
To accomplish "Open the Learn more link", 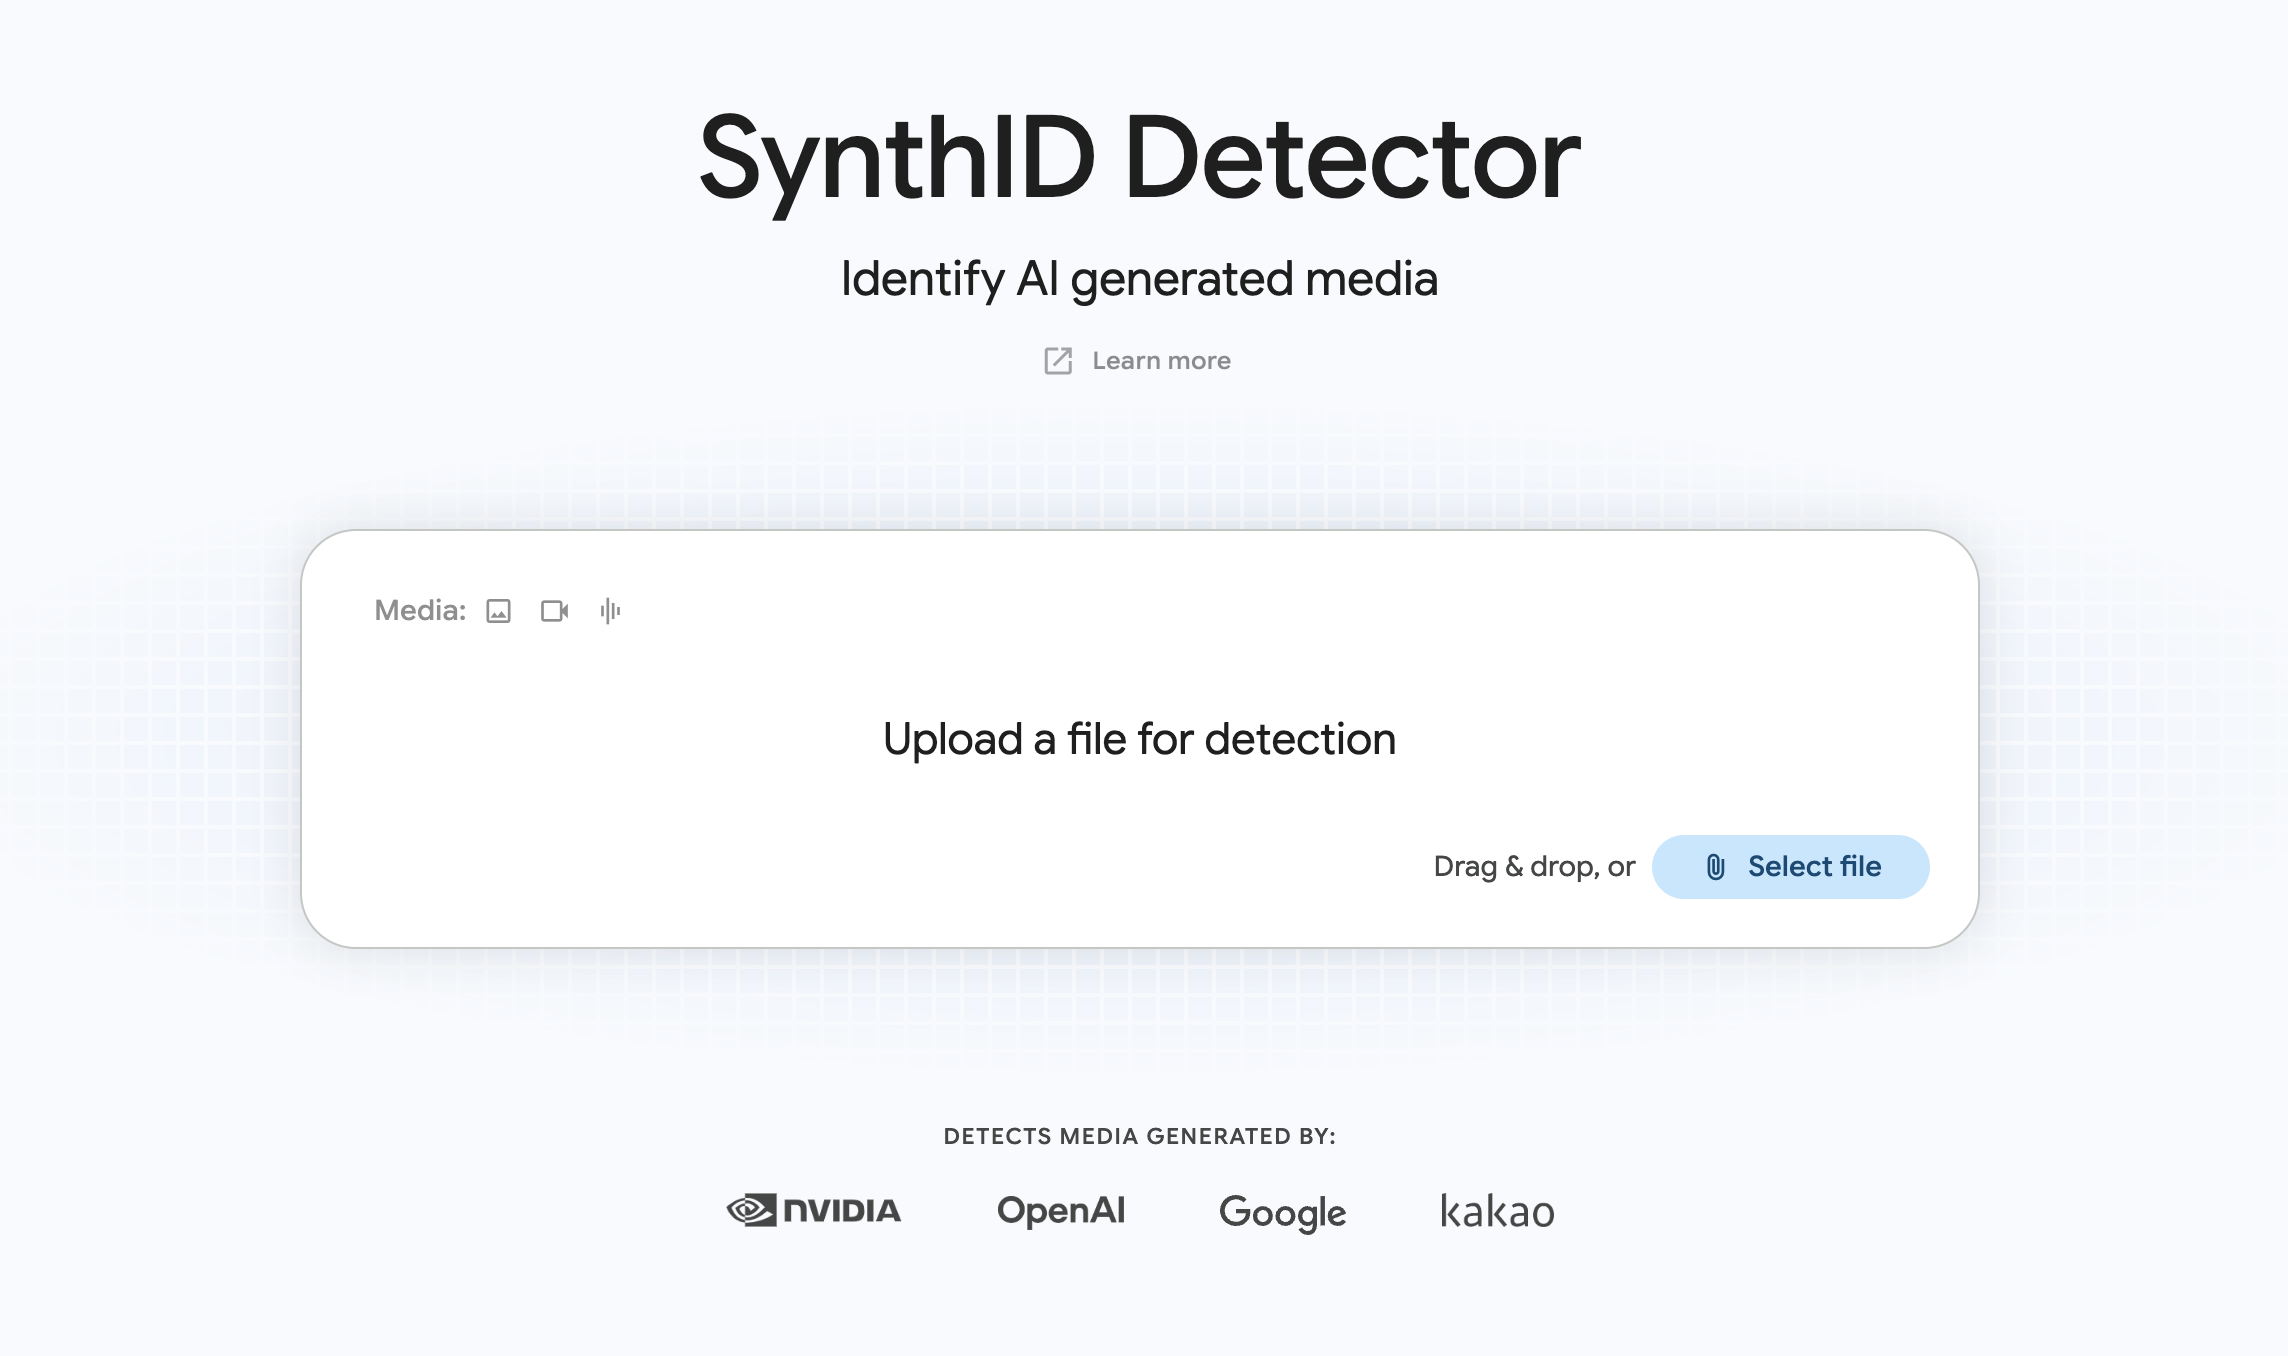I will coord(1137,361).
